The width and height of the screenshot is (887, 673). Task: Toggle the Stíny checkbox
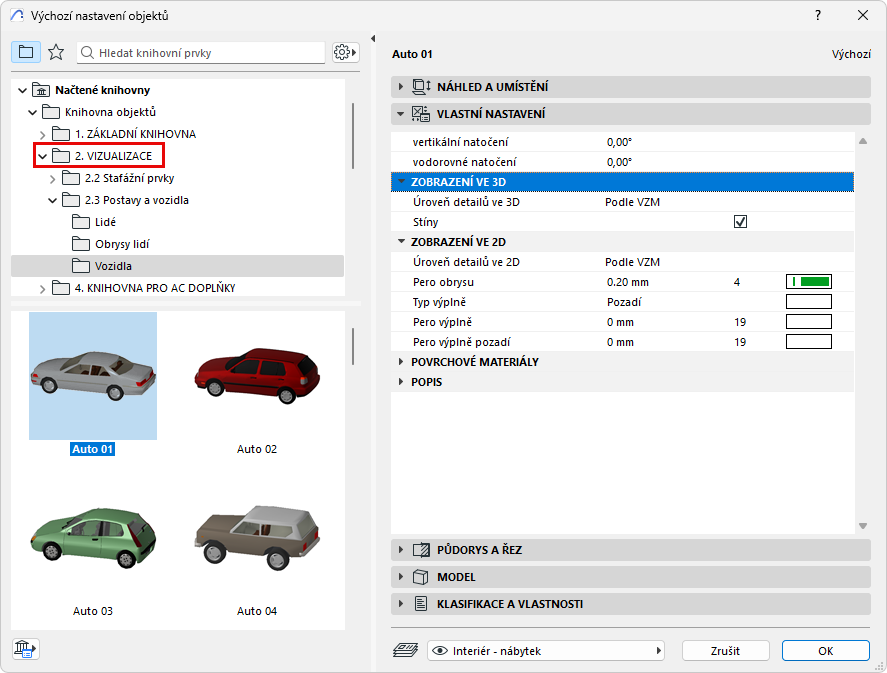click(x=740, y=222)
